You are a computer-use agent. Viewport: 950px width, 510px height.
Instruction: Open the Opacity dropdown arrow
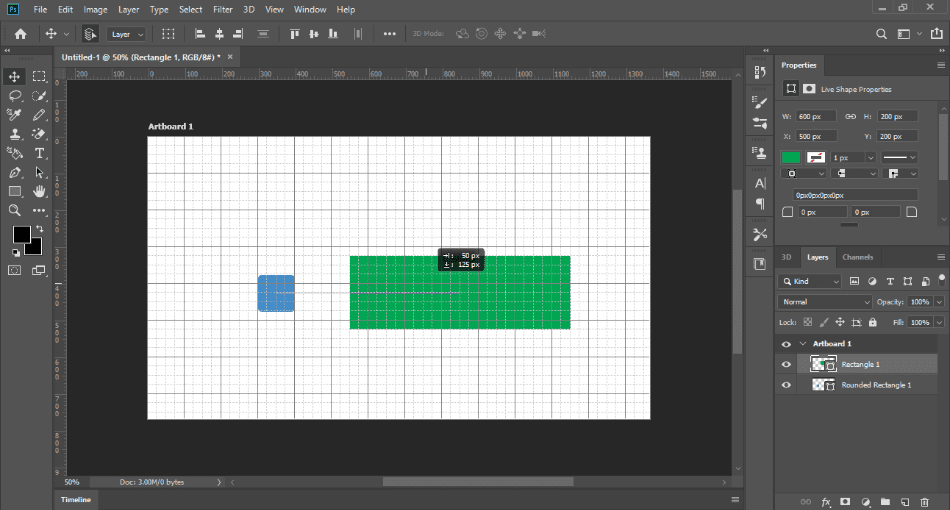[939, 302]
